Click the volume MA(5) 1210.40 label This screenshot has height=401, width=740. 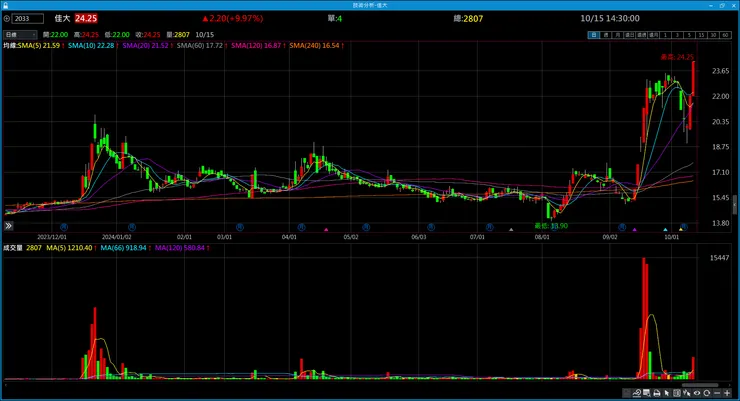(69, 248)
